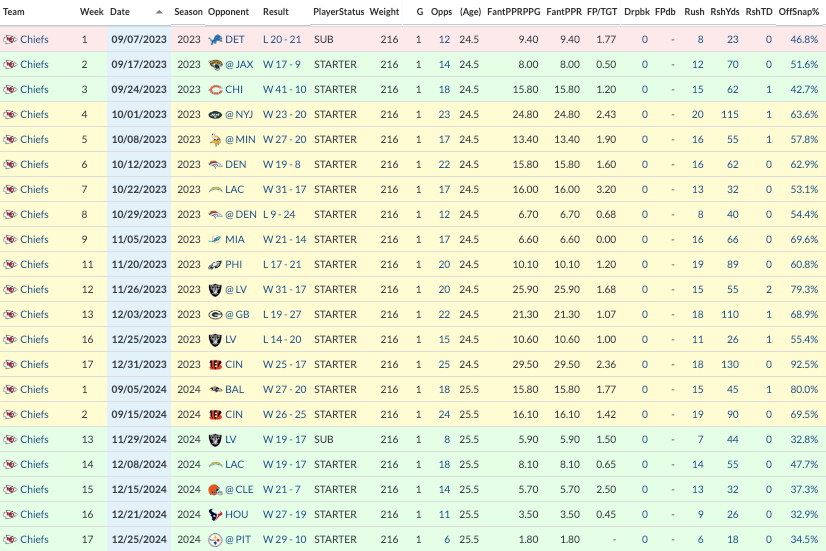Click the Bengals logo in the 09/15/2024 row

tap(215, 415)
